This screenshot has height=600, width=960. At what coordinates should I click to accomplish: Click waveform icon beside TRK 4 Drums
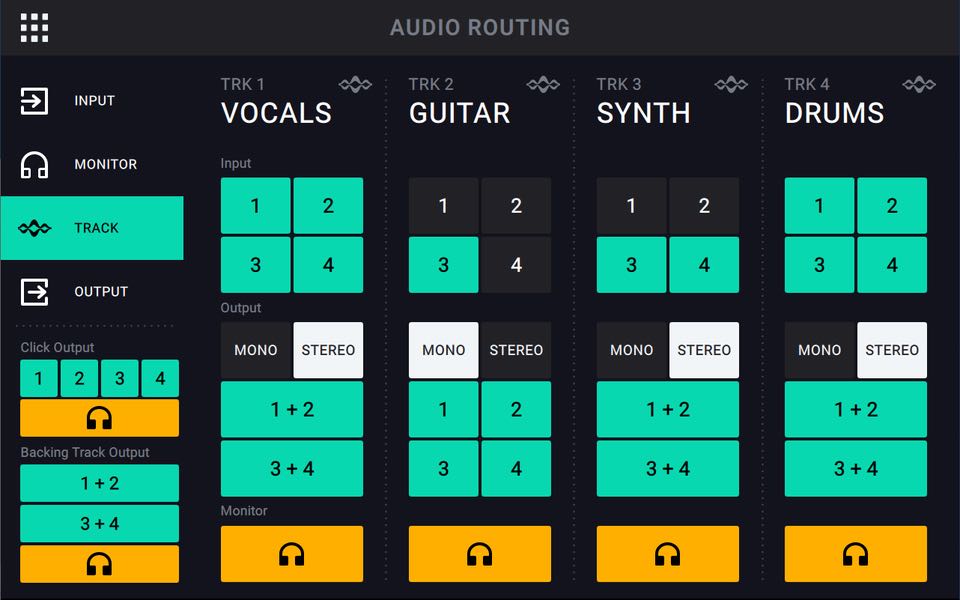(x=919, y=85)
